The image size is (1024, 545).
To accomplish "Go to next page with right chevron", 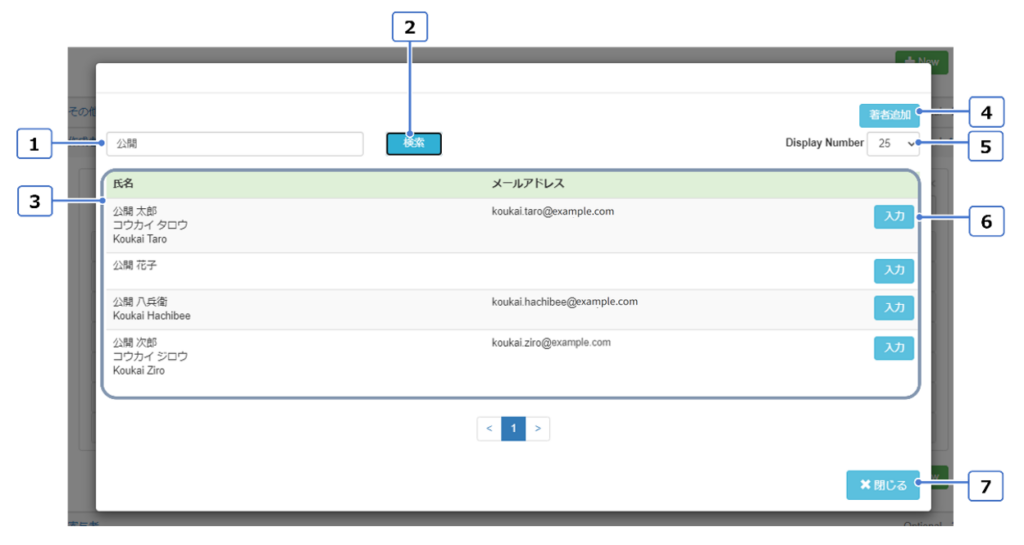I will click(538, 429).
